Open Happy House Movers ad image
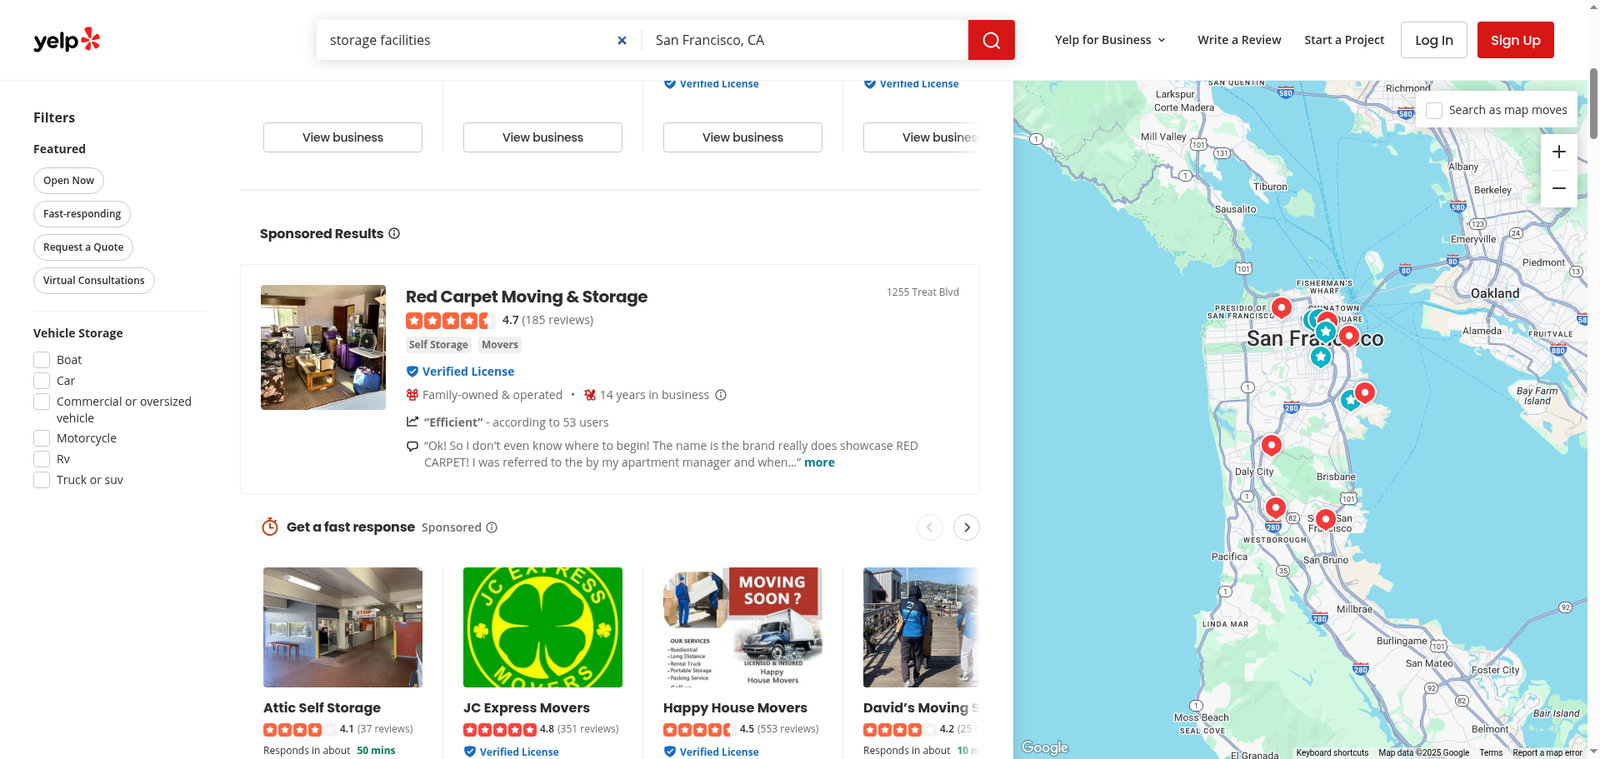 pyautogui.click(x=743, y=627)
